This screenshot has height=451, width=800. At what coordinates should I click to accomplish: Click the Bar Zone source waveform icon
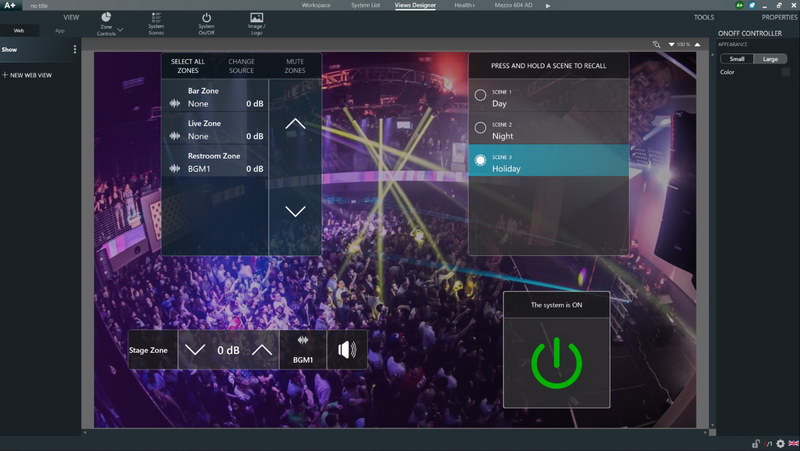174,103
